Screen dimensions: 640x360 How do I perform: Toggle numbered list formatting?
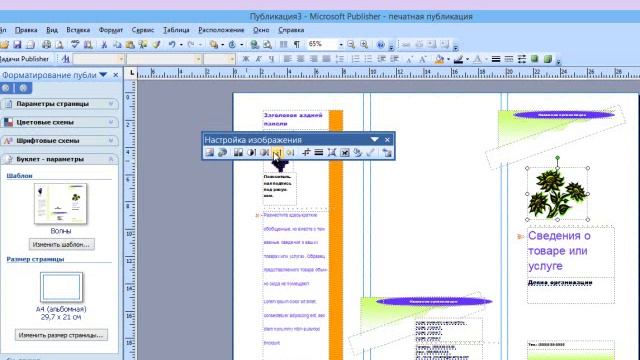pos(356,59)
